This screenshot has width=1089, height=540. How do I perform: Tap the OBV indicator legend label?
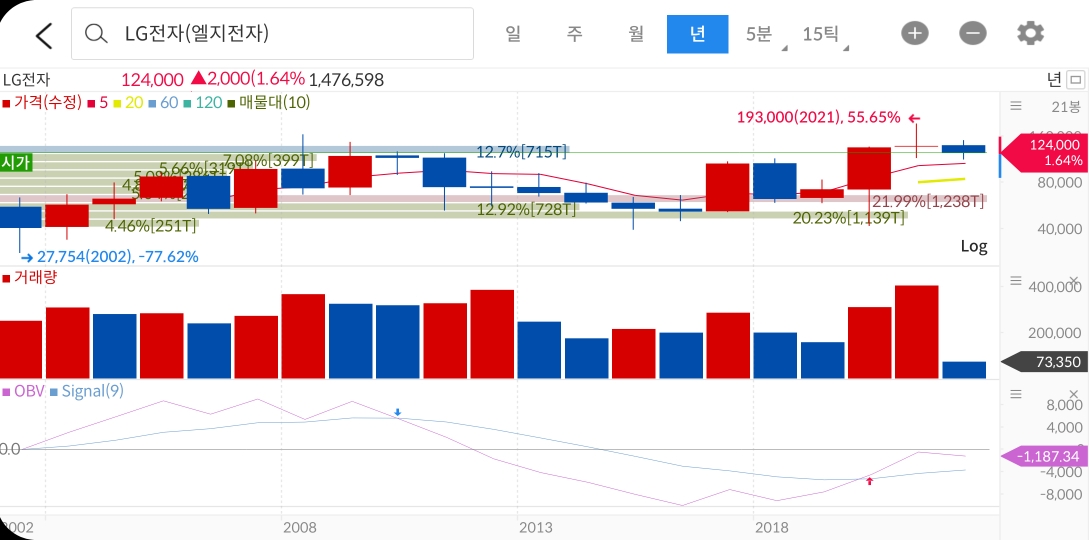point(24,391)
